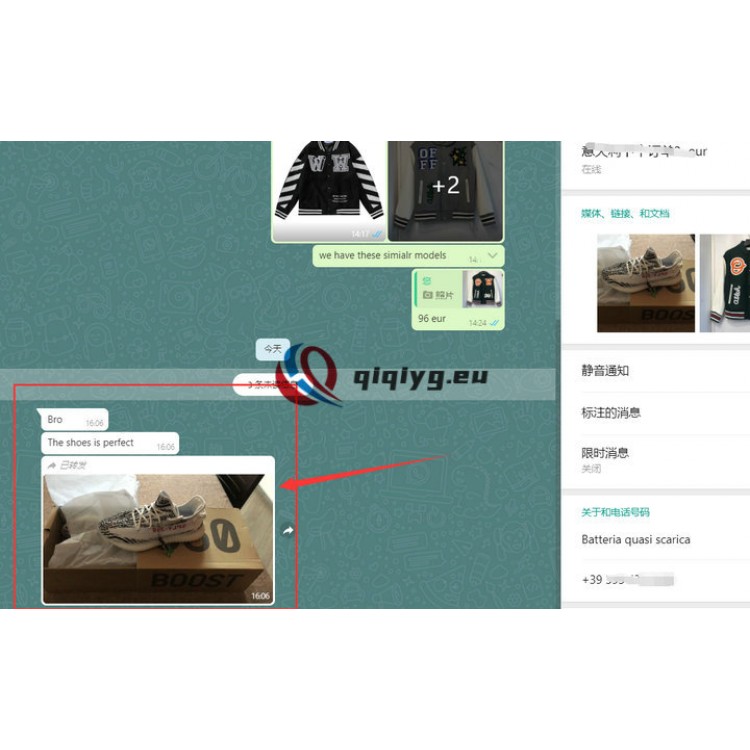This screenshot has height=750, width=750.
Task: Toggle 静音通知 mute notifications
Action: point(605,370)
